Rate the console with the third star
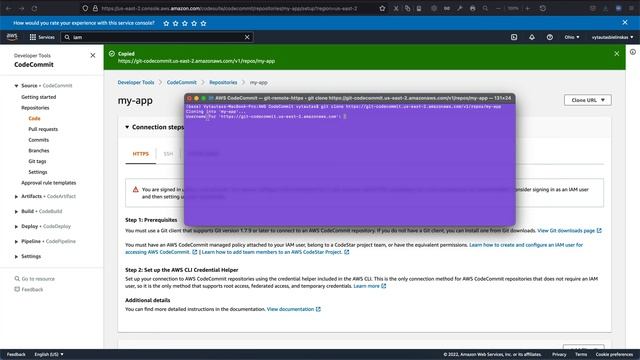Screen dimensions: 640x360 (x=185, y=23)
